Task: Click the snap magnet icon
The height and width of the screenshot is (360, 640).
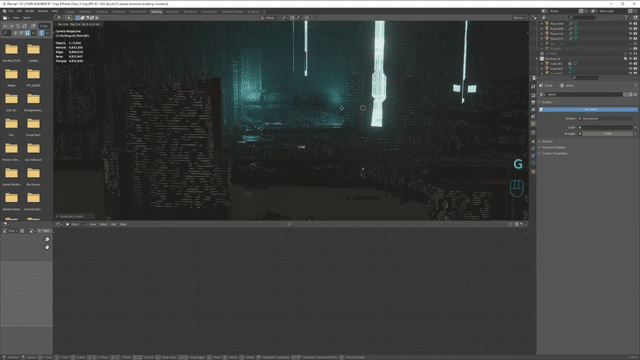Action: tap(292, 18)
